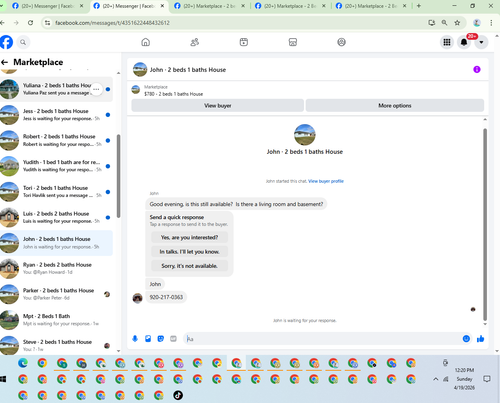500x403 pixels.
Task: Open the emoji picker in message box
Action: [466, 339]
